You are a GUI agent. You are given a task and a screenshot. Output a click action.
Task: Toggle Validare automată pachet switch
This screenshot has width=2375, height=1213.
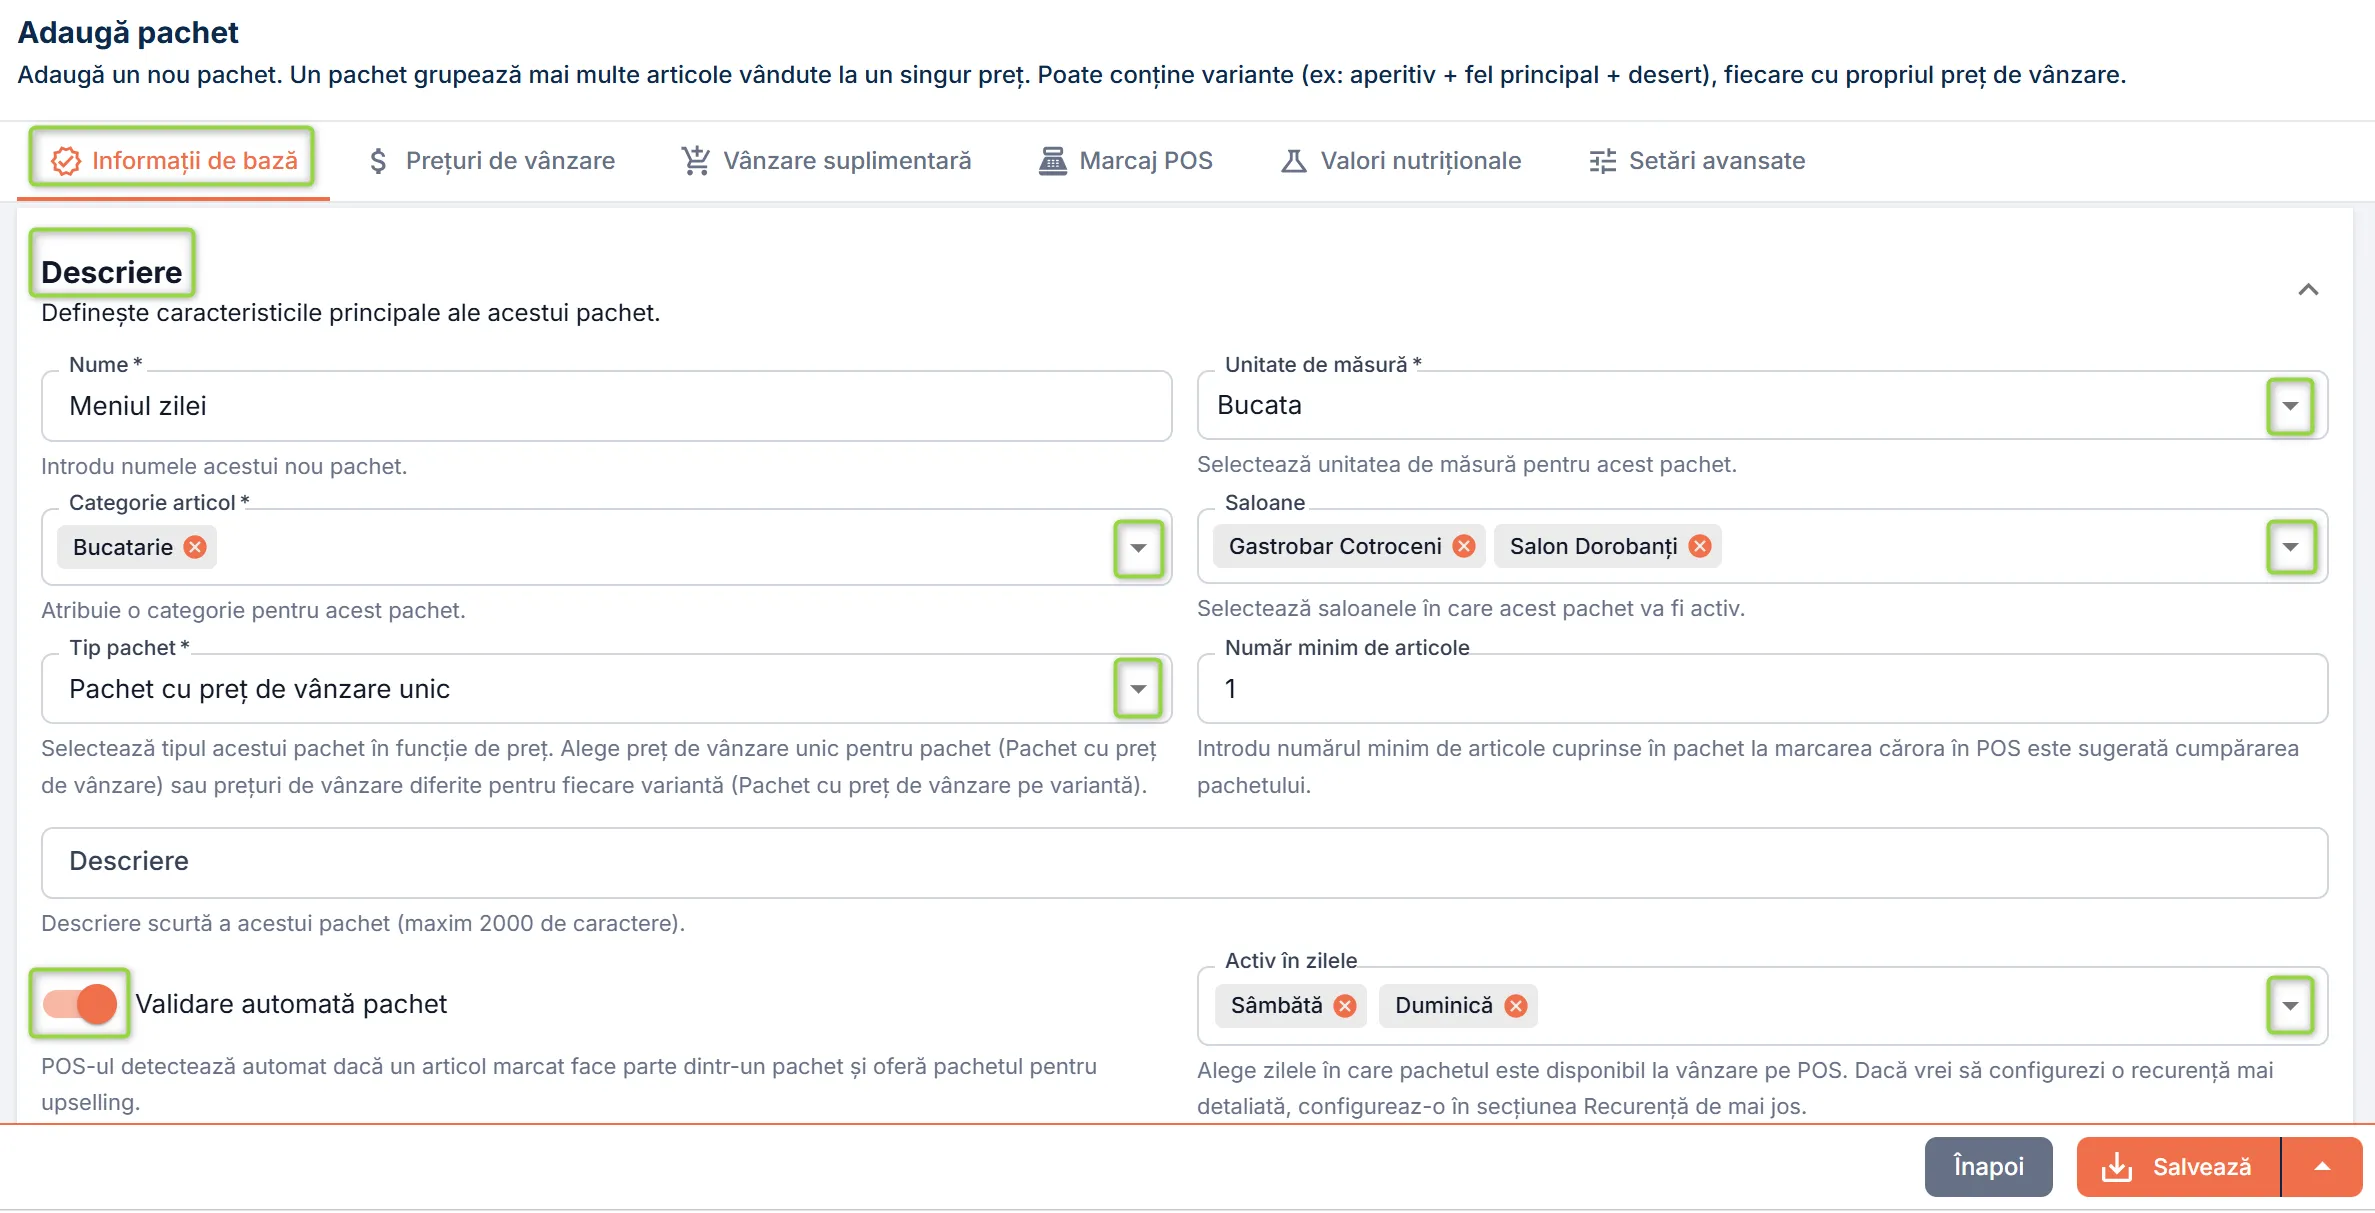(x=80, y=1003)
